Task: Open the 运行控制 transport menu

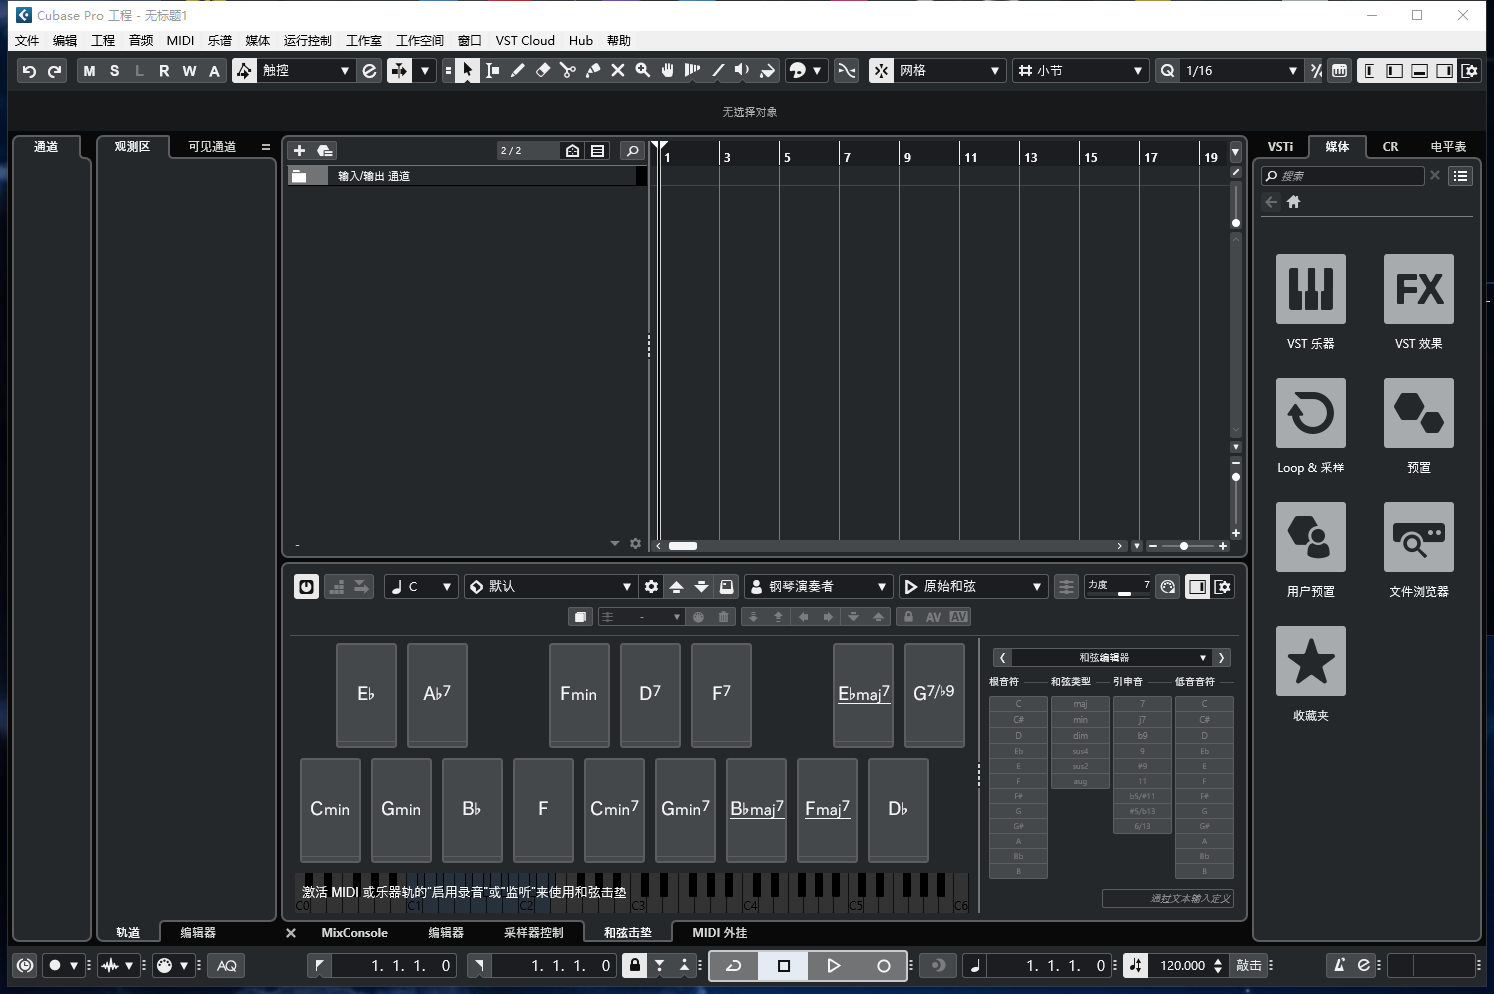Action: [x=307, y=41]
